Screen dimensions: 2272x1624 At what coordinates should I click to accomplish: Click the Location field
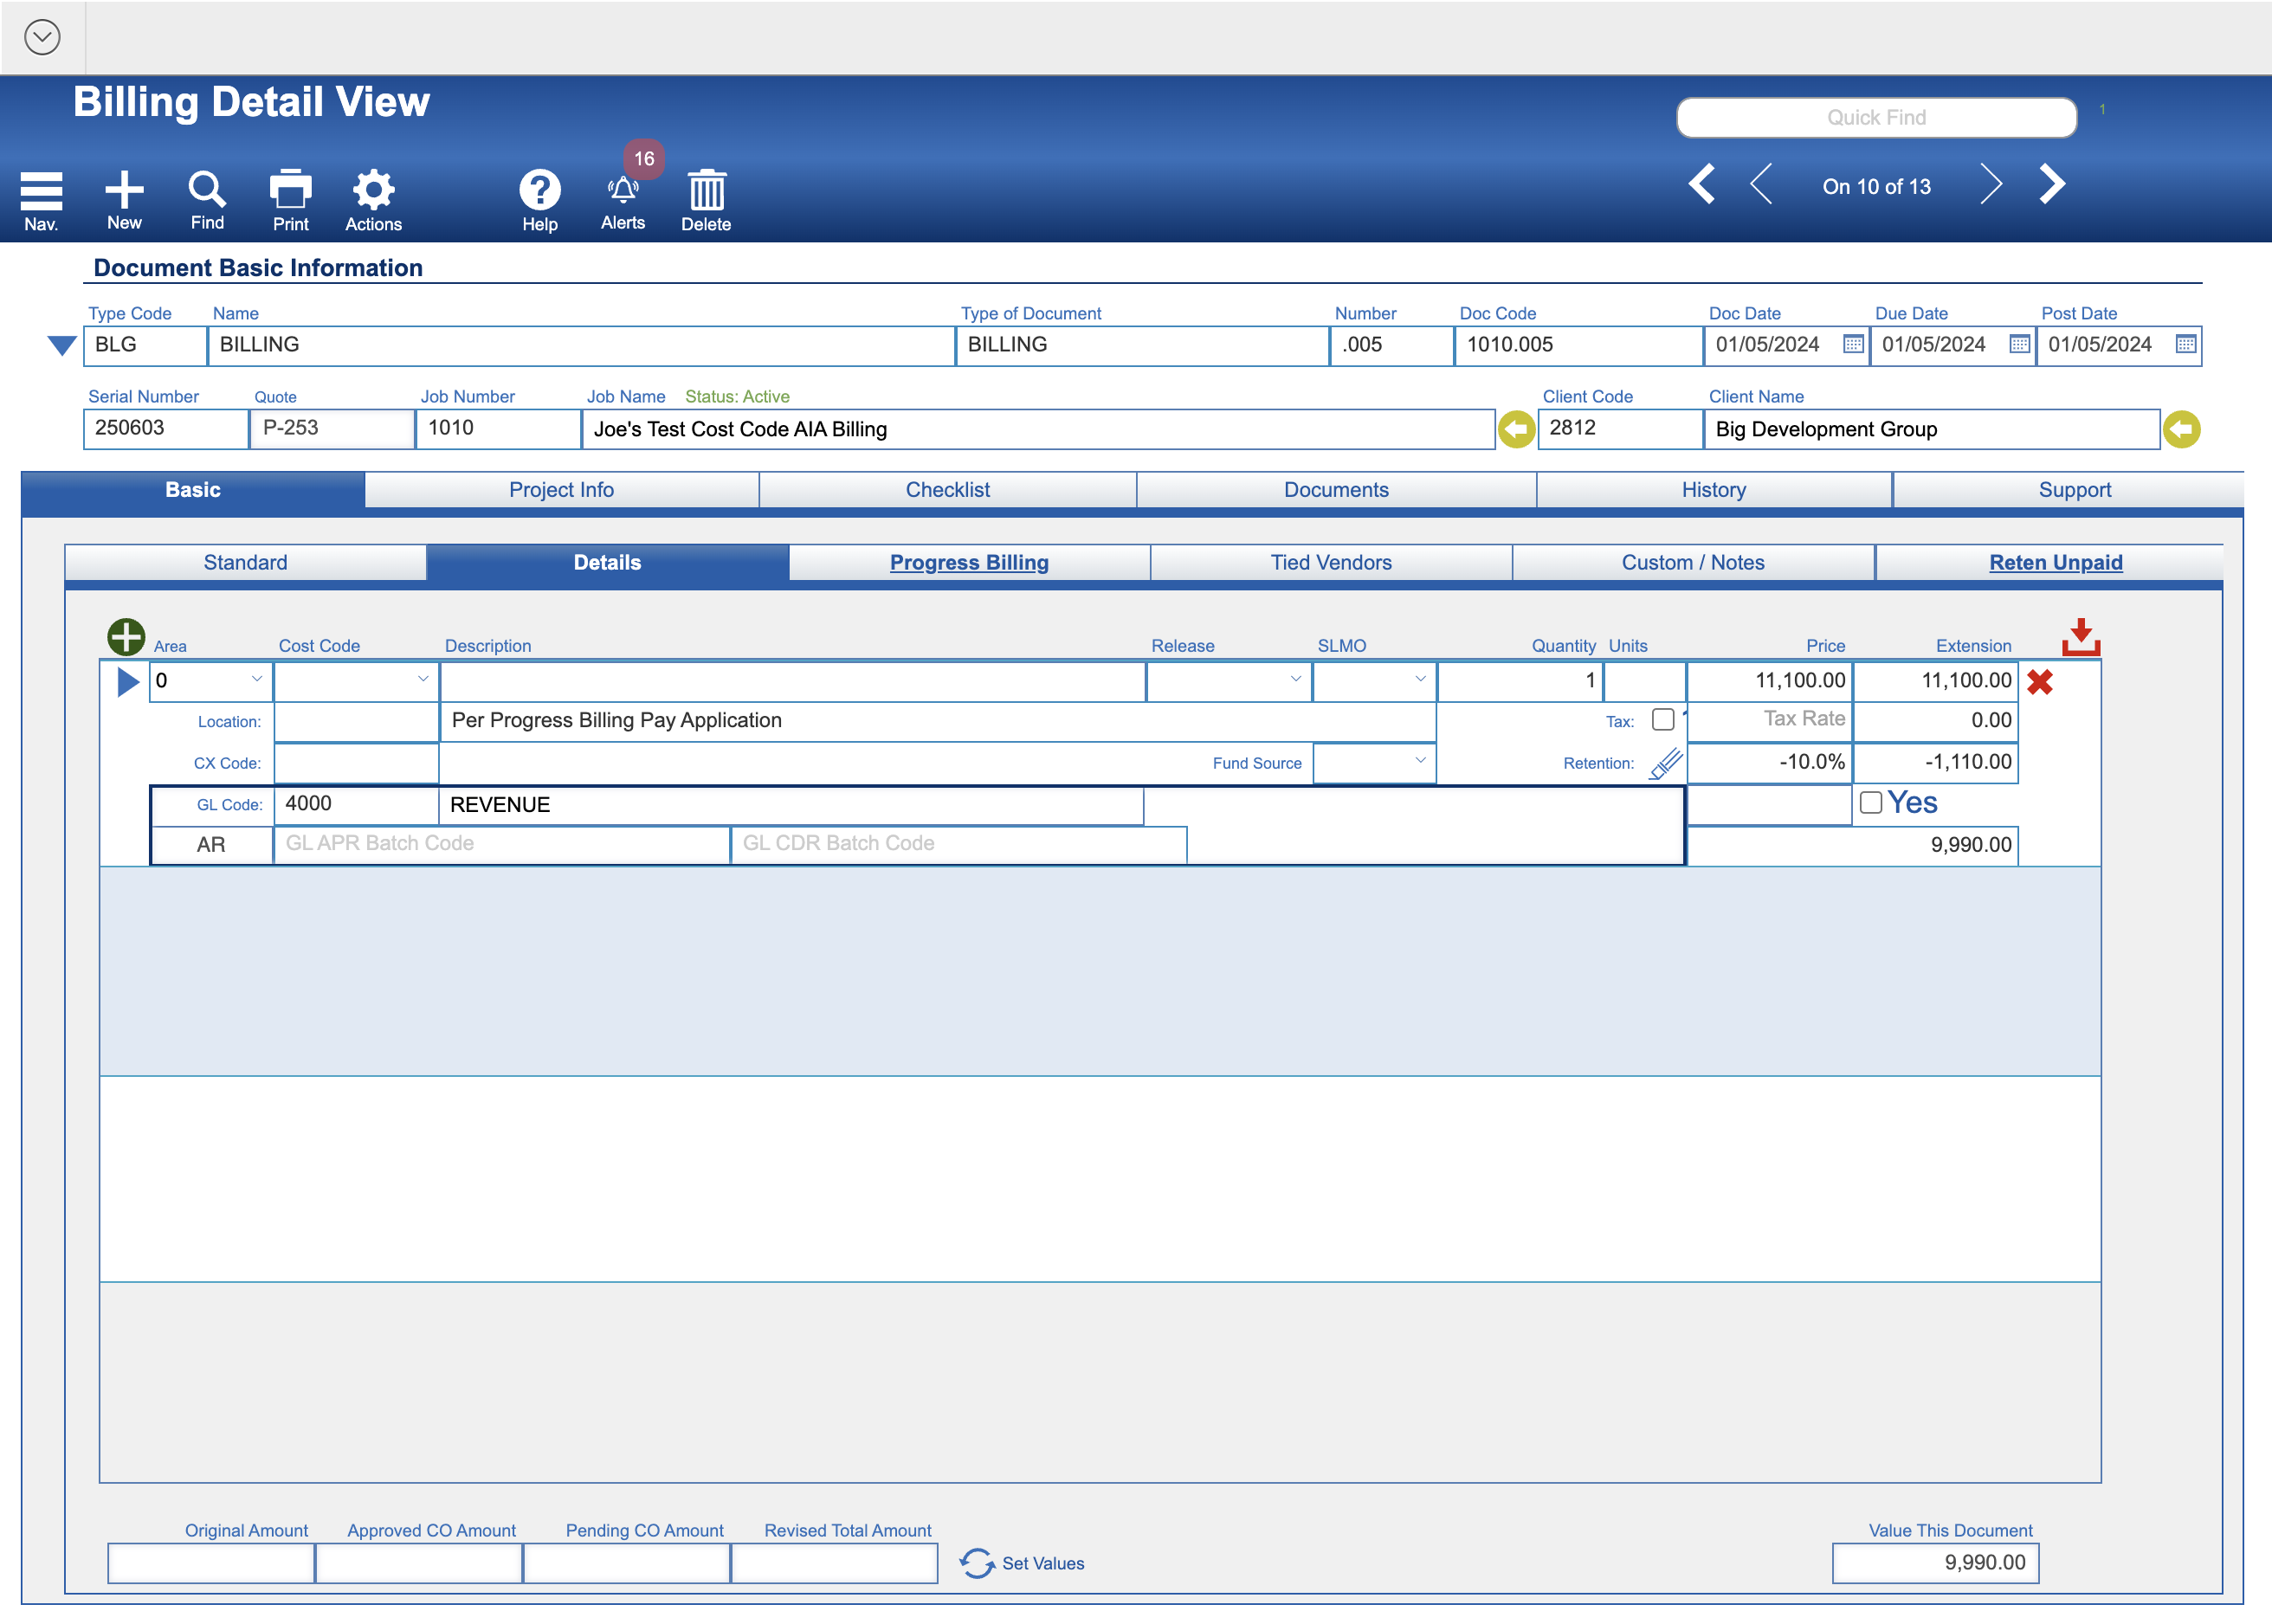tap(356, 721)
